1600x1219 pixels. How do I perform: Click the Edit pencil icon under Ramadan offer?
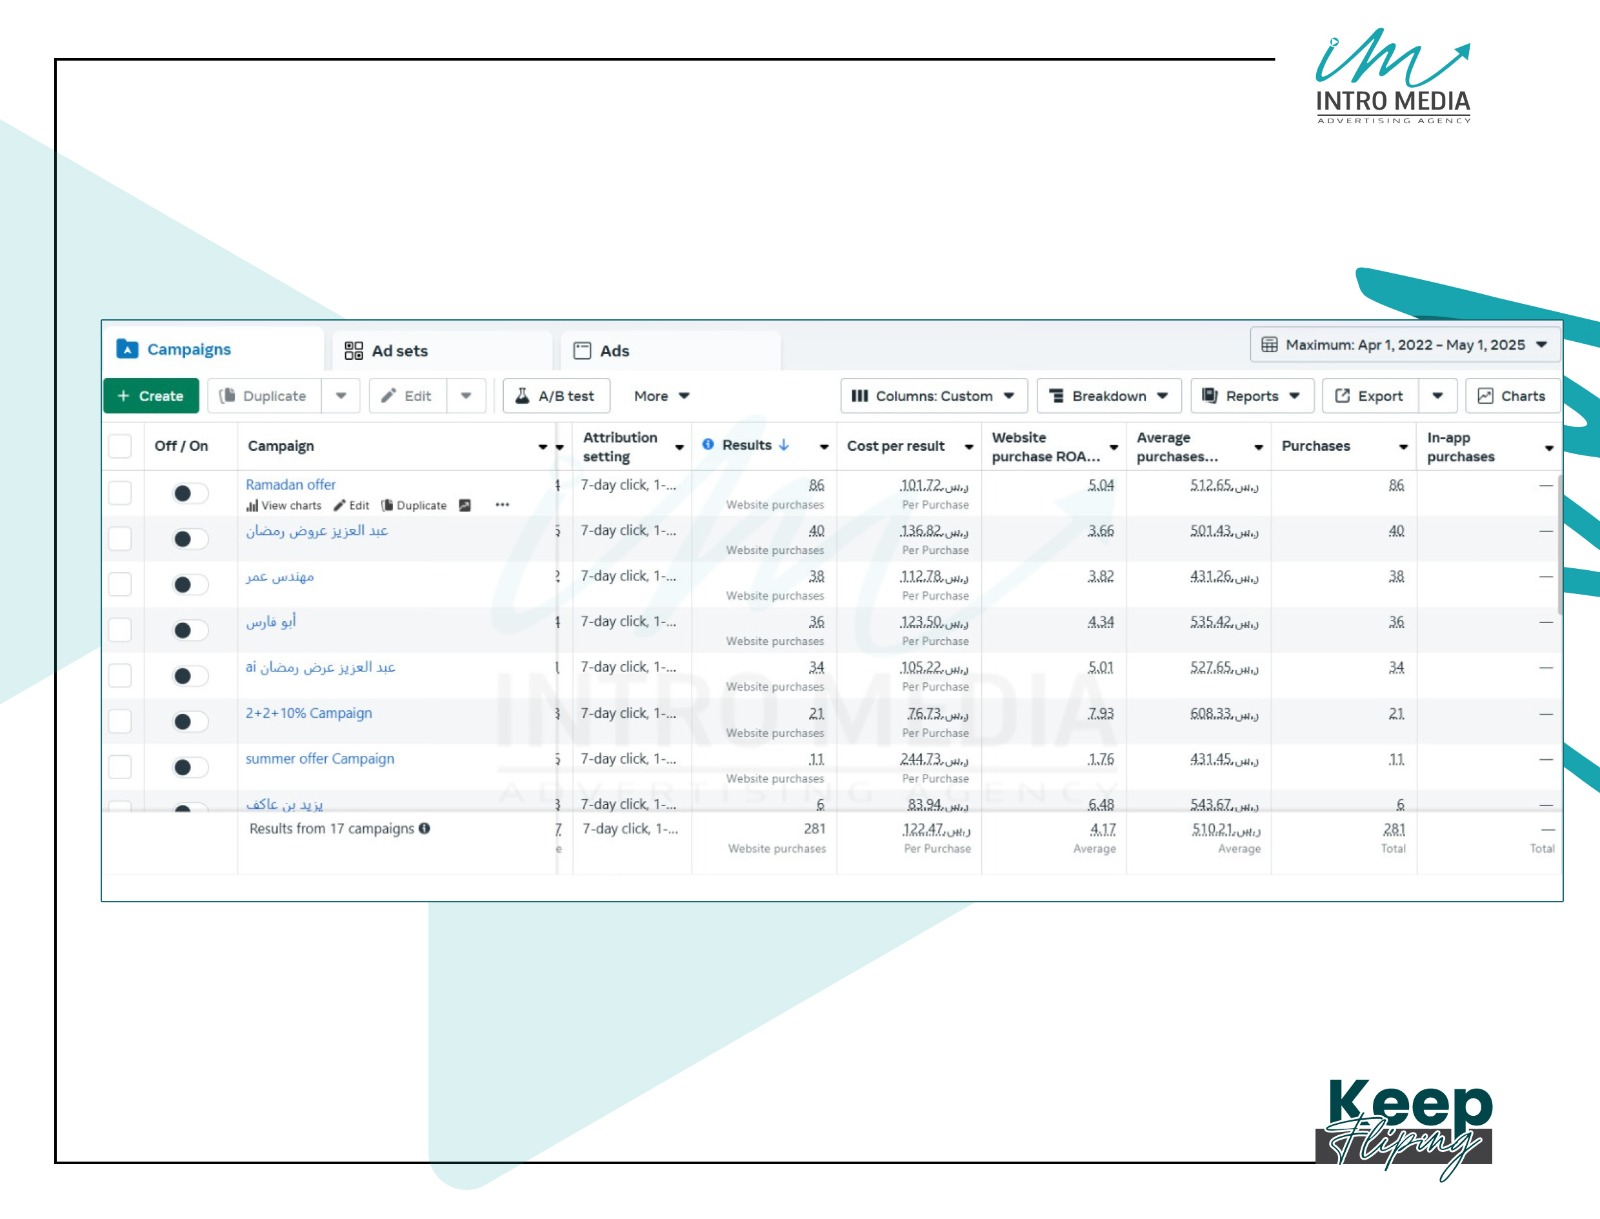point(340,506)
